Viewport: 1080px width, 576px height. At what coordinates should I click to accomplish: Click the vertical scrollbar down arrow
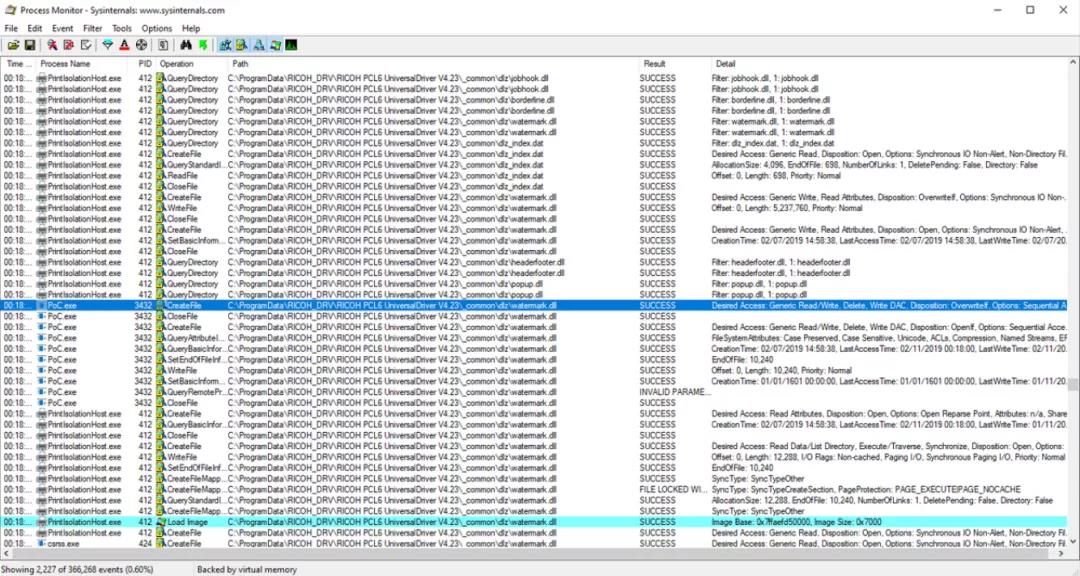(x=1074, y=544)
